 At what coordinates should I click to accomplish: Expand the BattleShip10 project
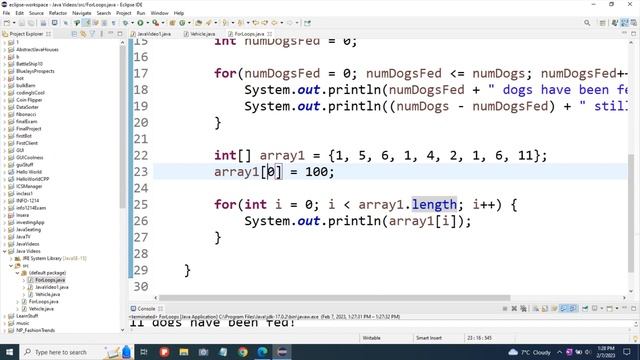5,64
